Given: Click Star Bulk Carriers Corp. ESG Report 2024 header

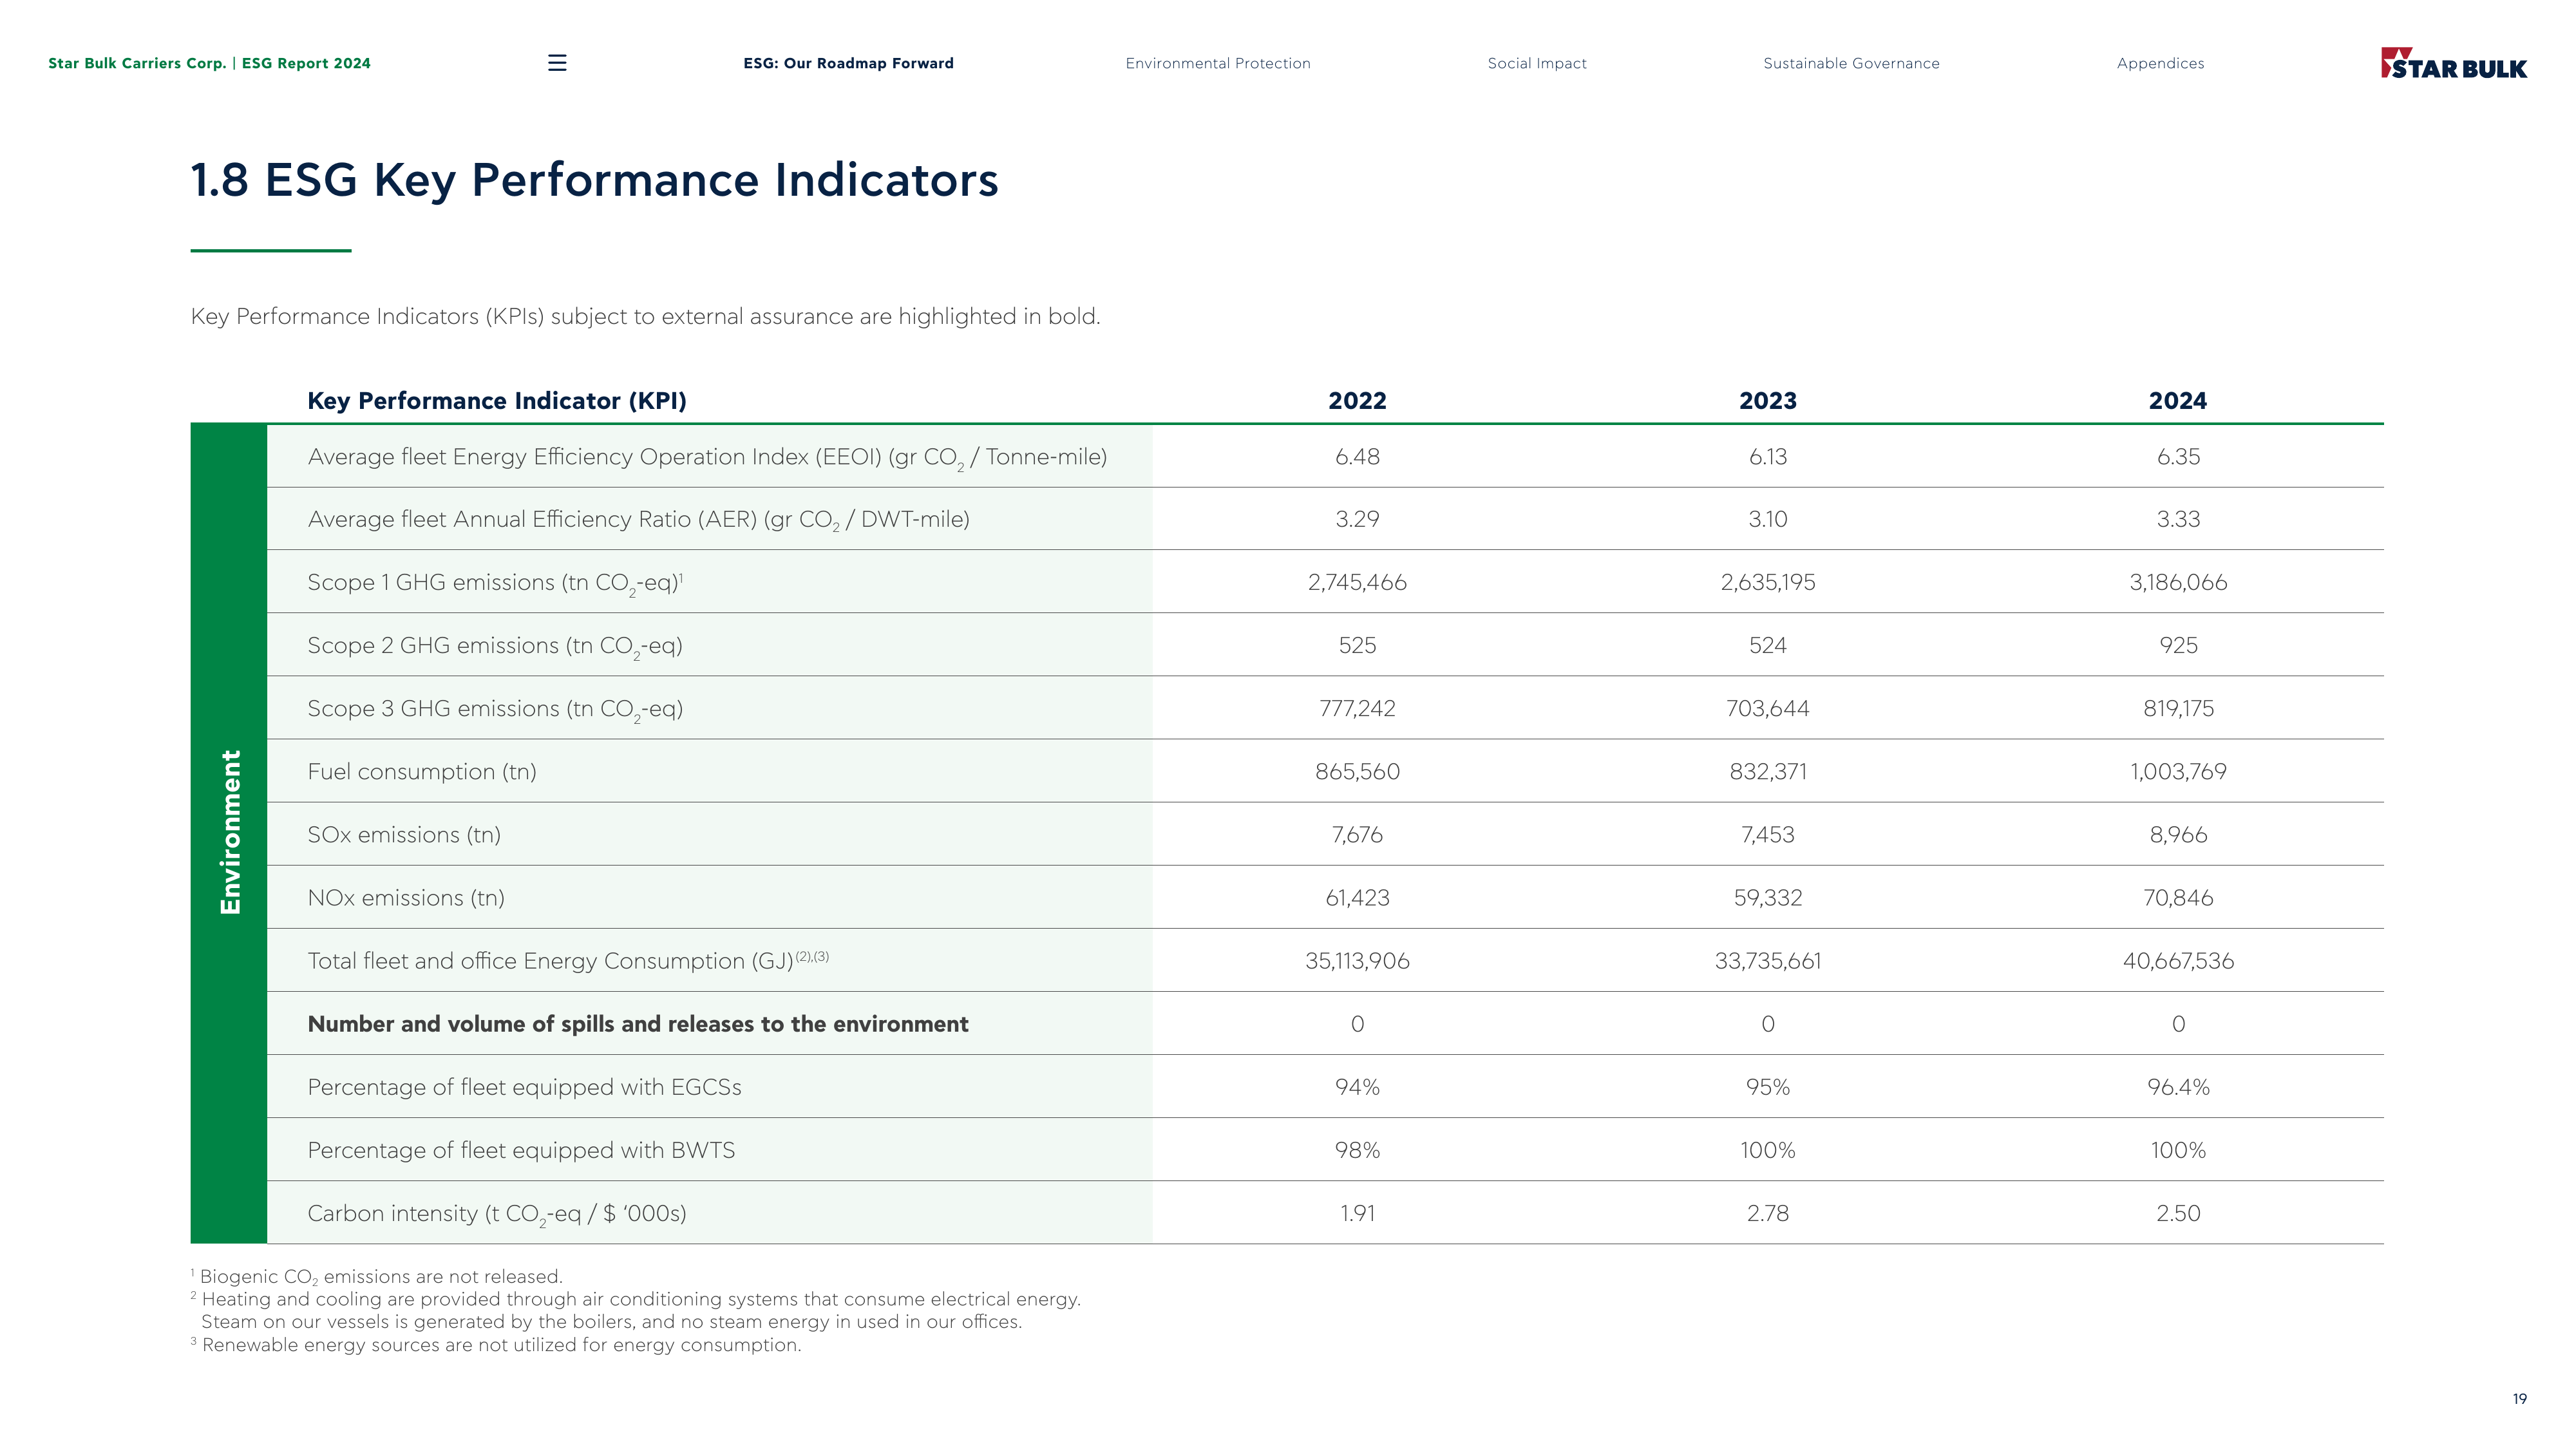Looking at the screenshot, I should [209, 63].
